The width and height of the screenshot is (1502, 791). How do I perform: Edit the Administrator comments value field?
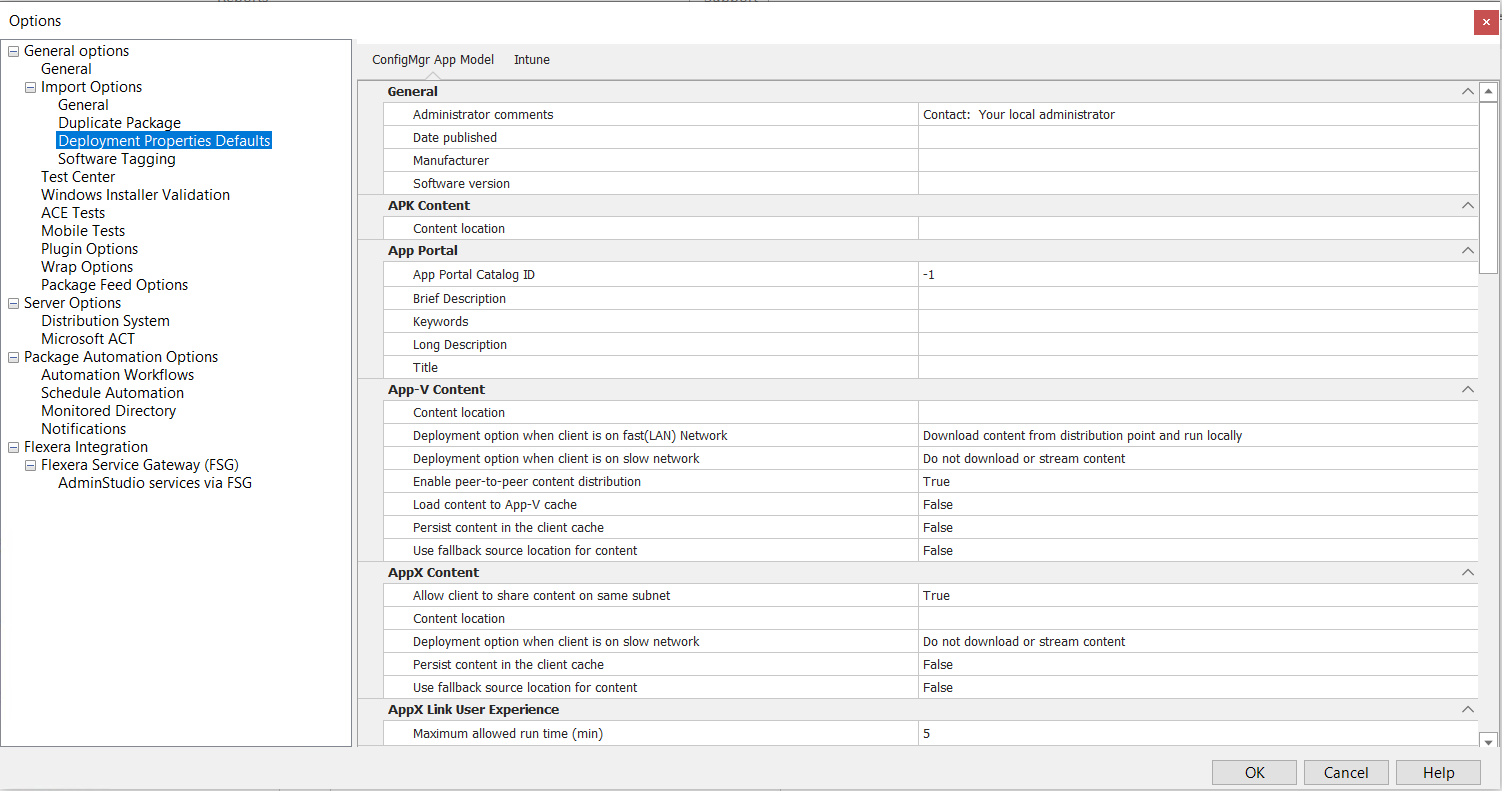[x=1100, y=114]
